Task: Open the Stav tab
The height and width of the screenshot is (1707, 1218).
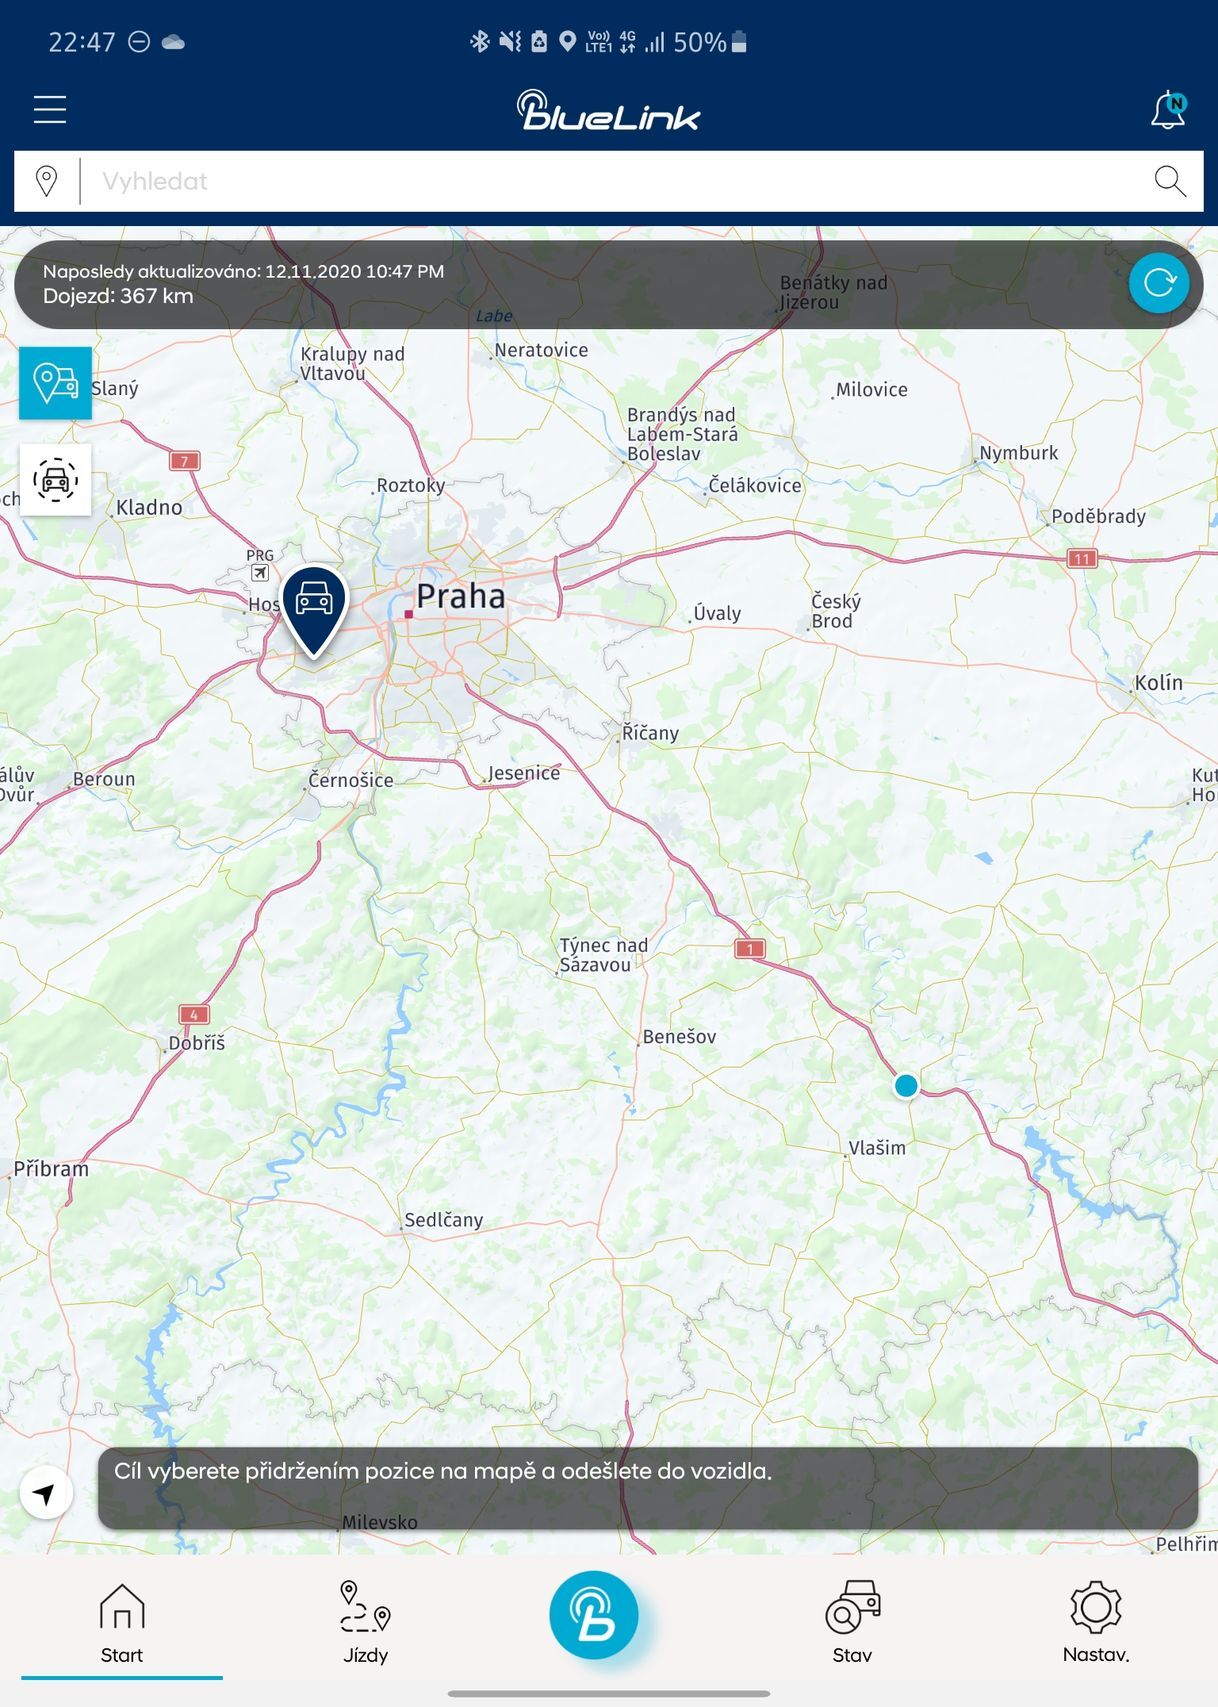Action: pyautogui.click(x=852, y=1624)
